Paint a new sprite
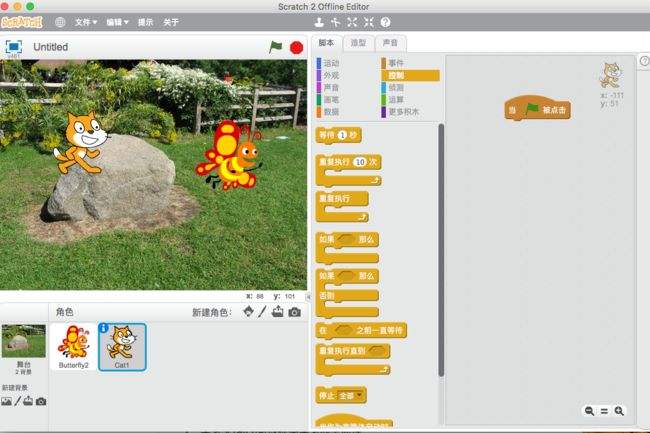This screenshot has height=433, width=650. 262,312
